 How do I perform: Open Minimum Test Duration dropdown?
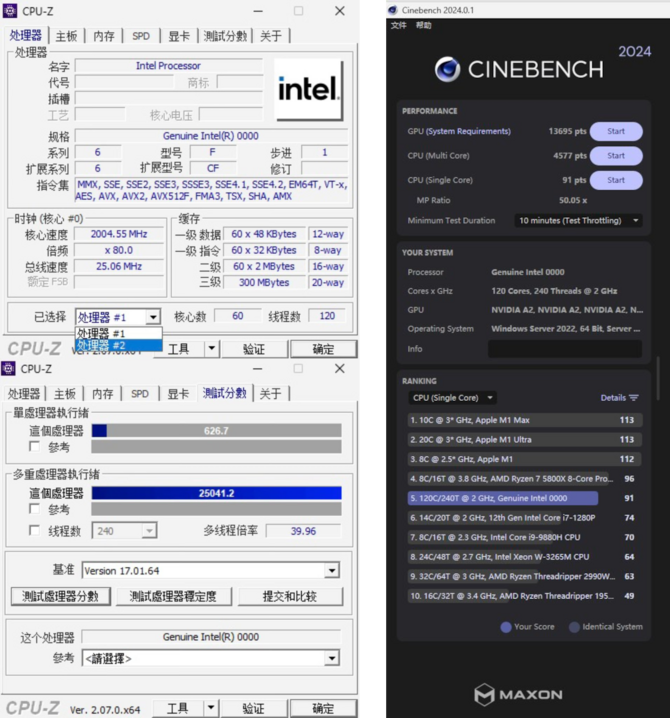[x=578, y=221]
